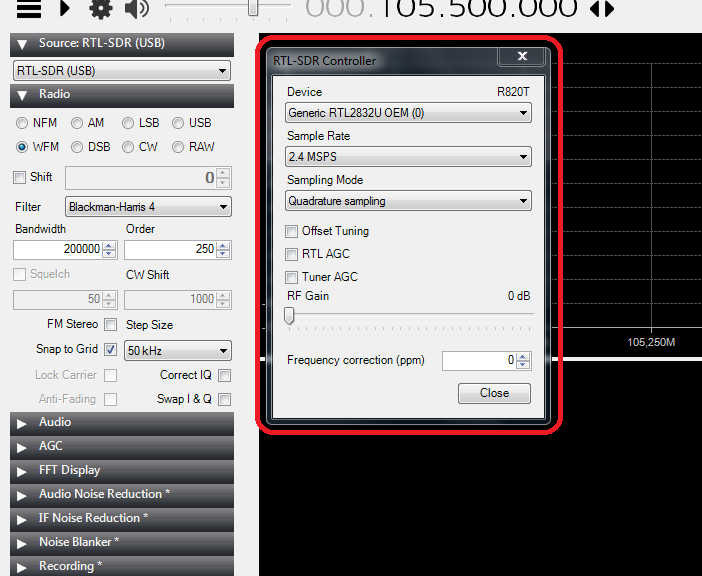Expand the AGC panel
This screenshot has width=702, height=576.
pyautogui.click(x=122, y=447)
